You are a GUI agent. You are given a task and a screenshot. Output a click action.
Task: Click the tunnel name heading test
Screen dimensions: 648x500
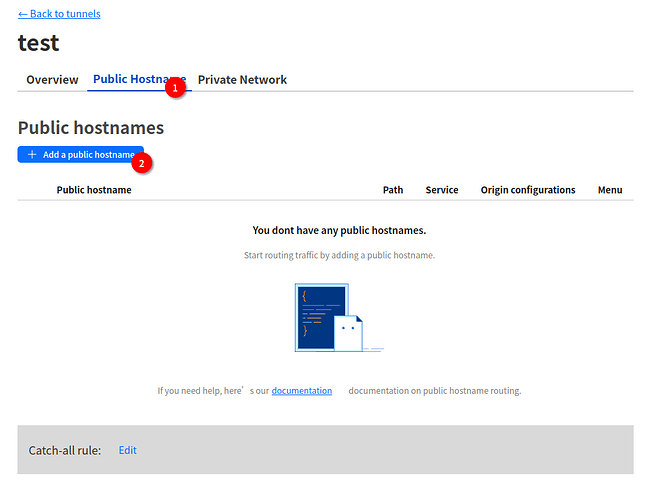38,43
